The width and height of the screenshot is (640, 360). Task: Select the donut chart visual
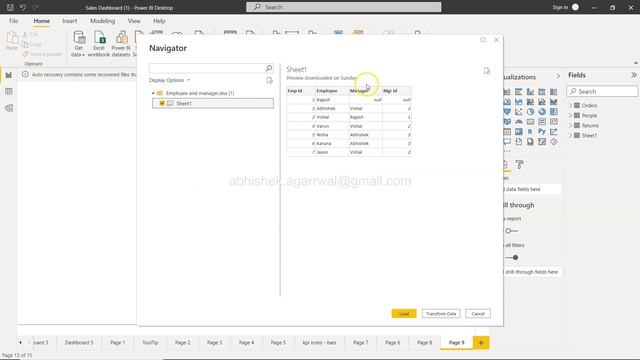pyautogui.click(x=542, y=111)
